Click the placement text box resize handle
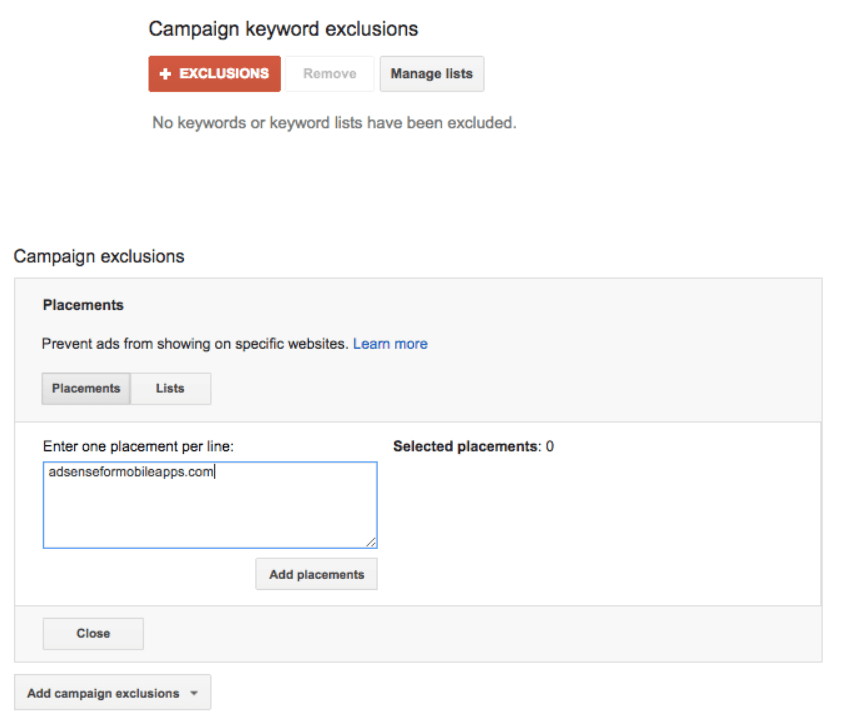Screen dimensions: 846x722 (371, 542)
